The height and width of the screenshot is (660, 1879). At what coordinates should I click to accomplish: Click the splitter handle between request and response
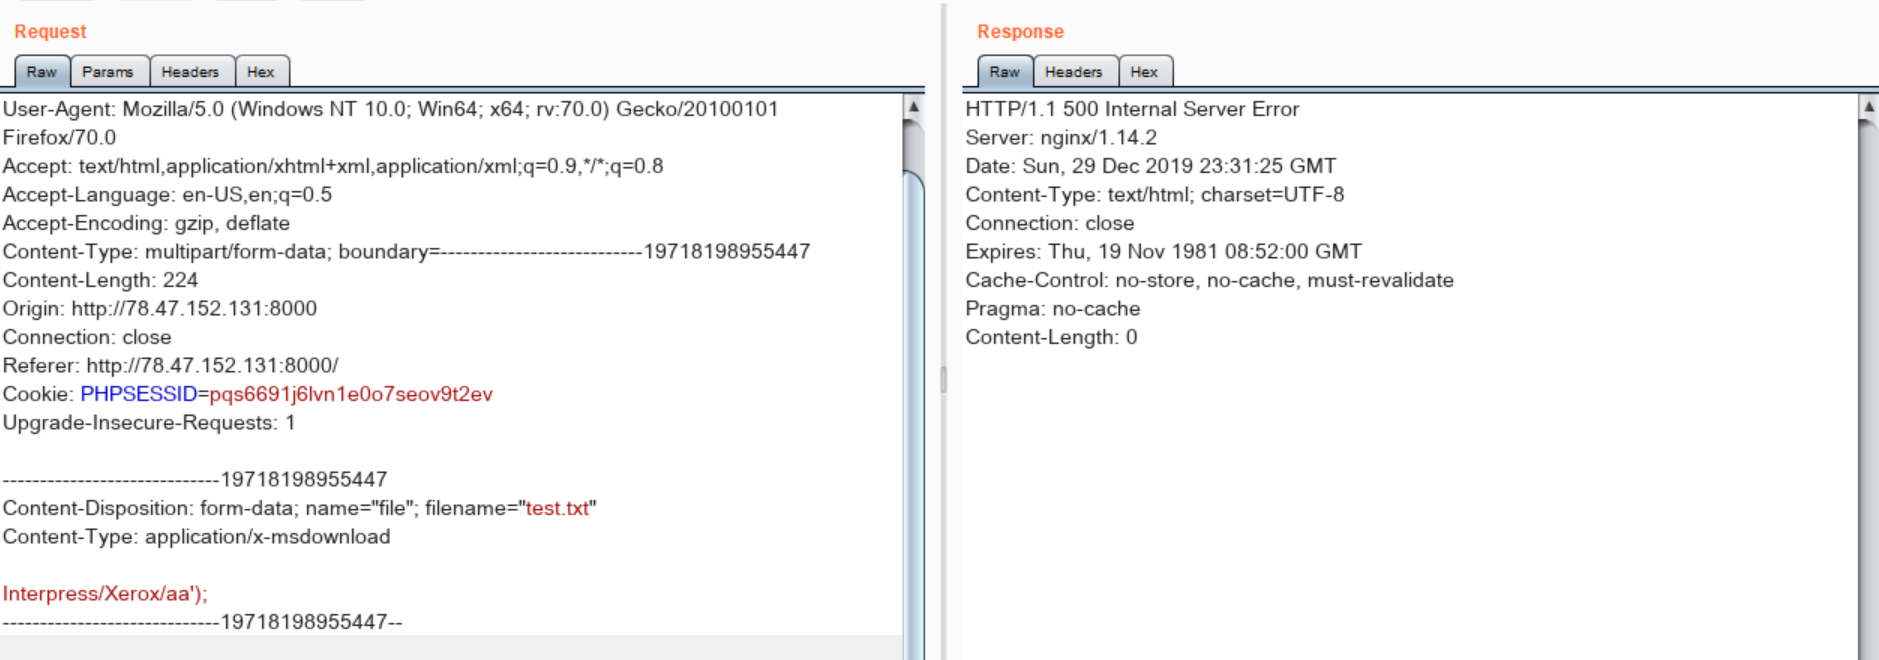[x=943, y=379]
